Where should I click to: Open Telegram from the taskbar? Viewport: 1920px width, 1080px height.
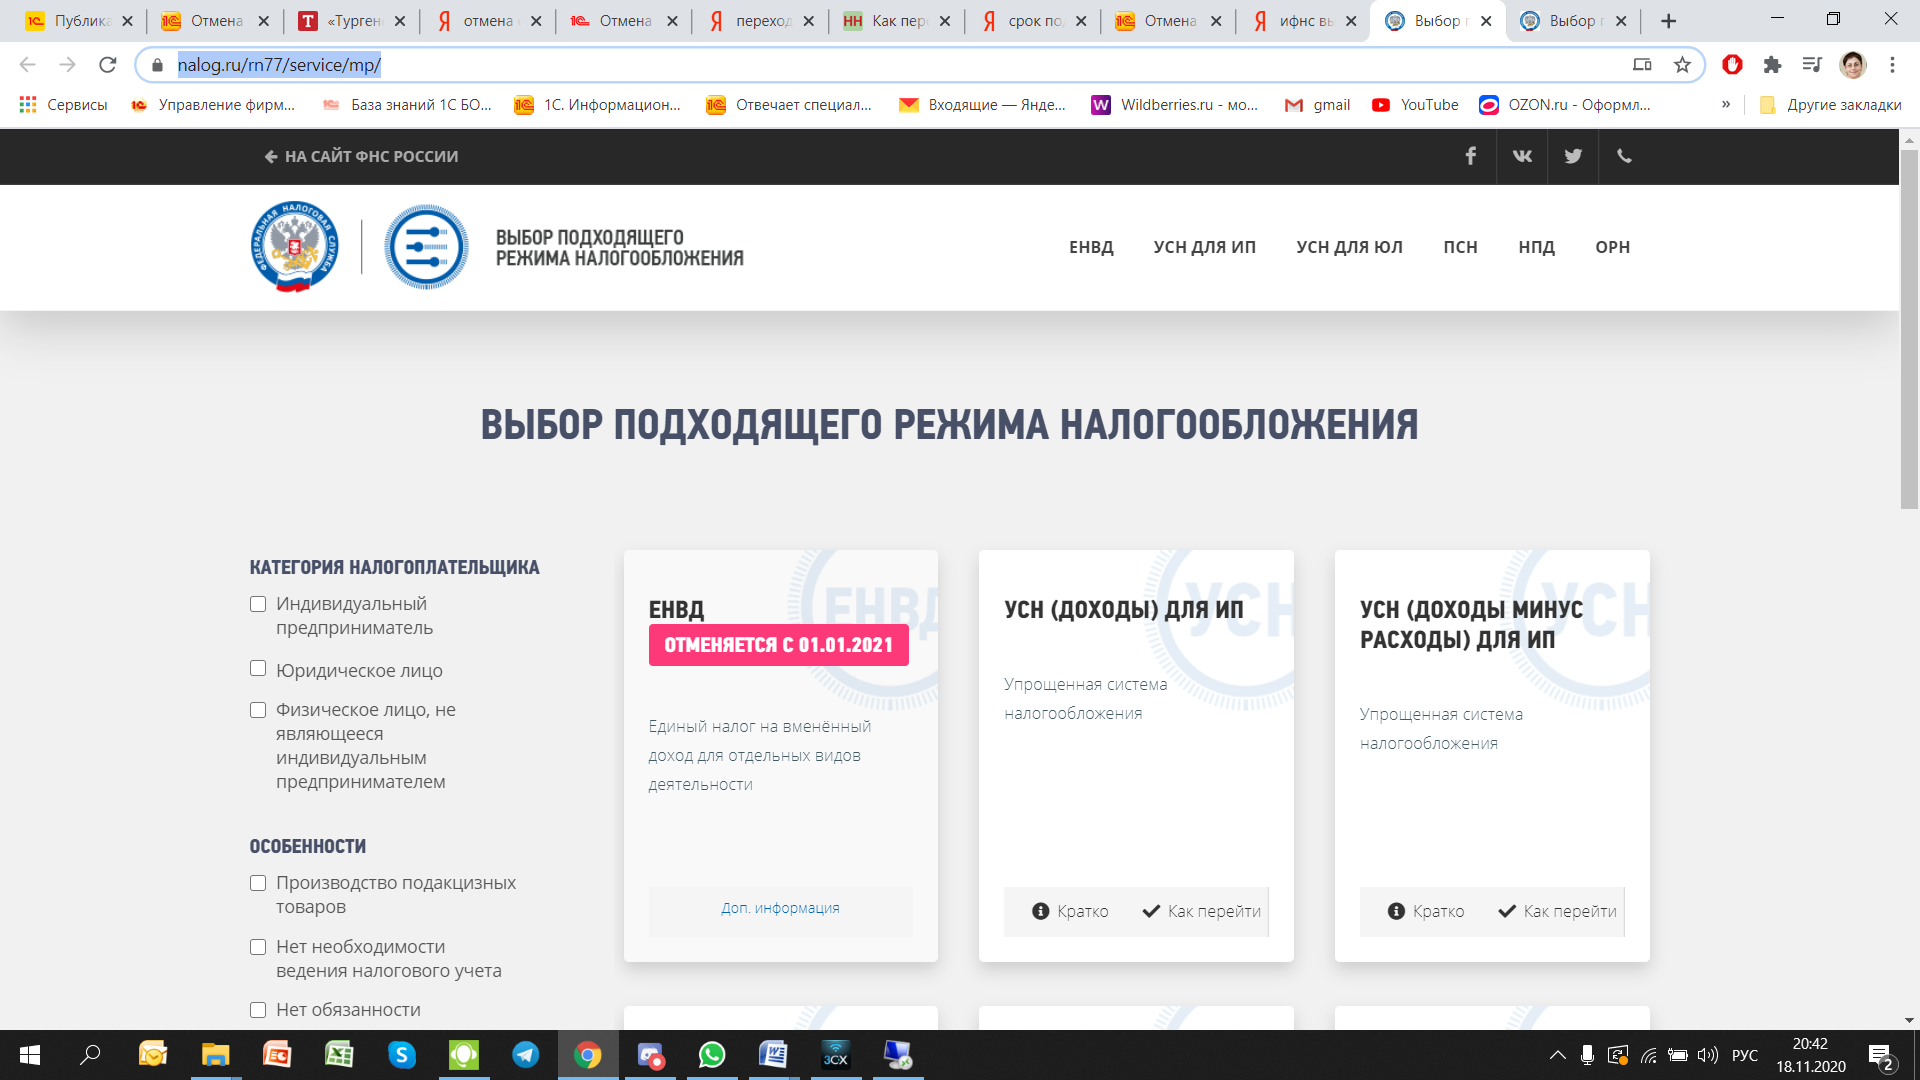coord(525,1055)
